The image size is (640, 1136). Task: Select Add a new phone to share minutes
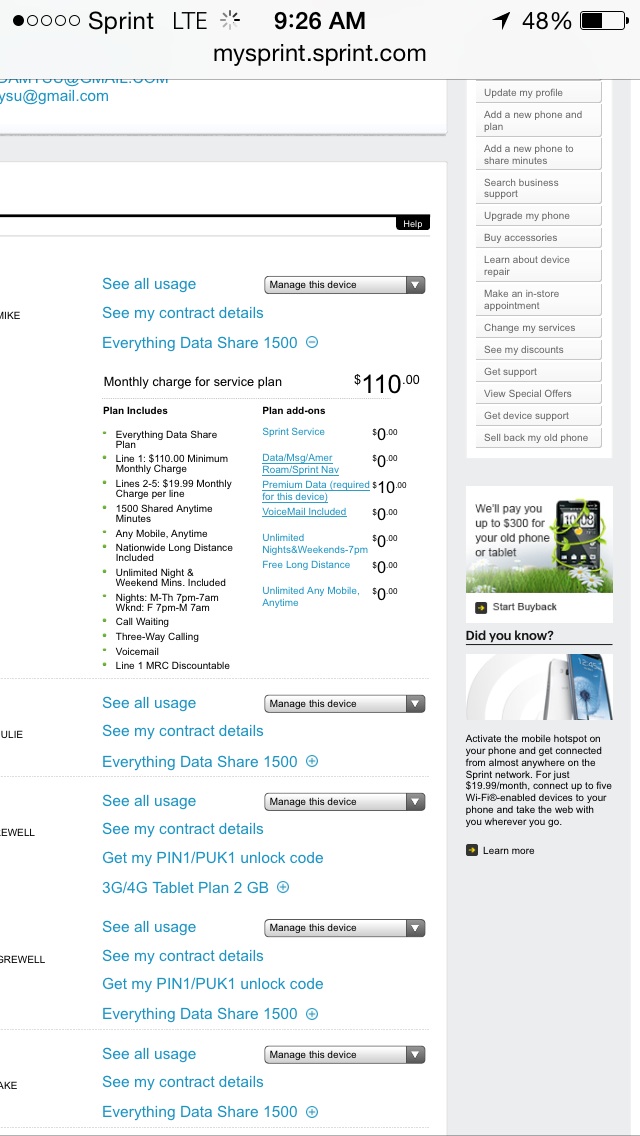(539, 154)
